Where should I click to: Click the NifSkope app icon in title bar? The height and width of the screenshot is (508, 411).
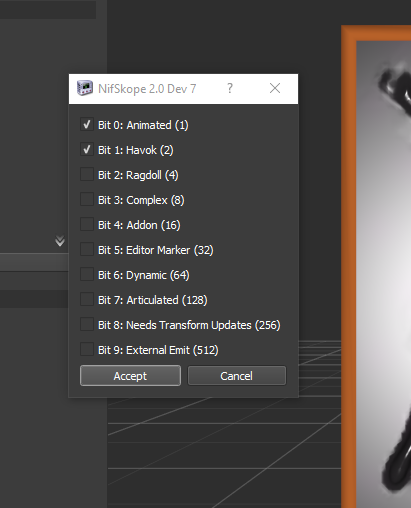(85, 88)
